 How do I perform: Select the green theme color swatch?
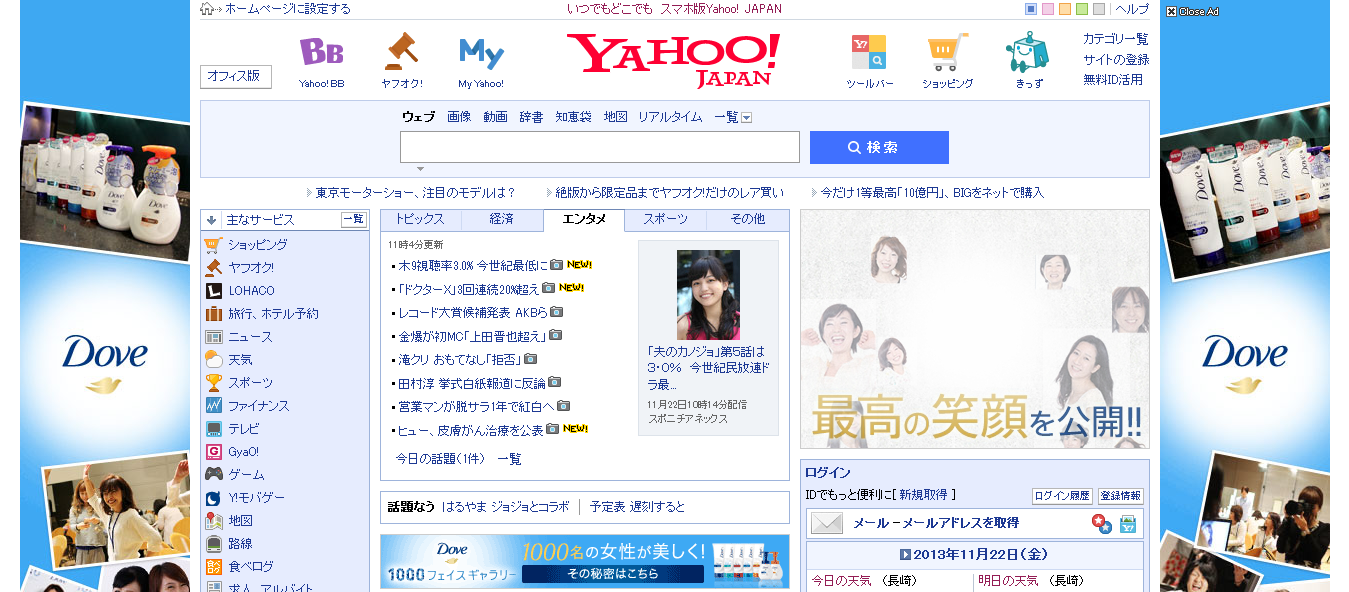coord(1082,9)
